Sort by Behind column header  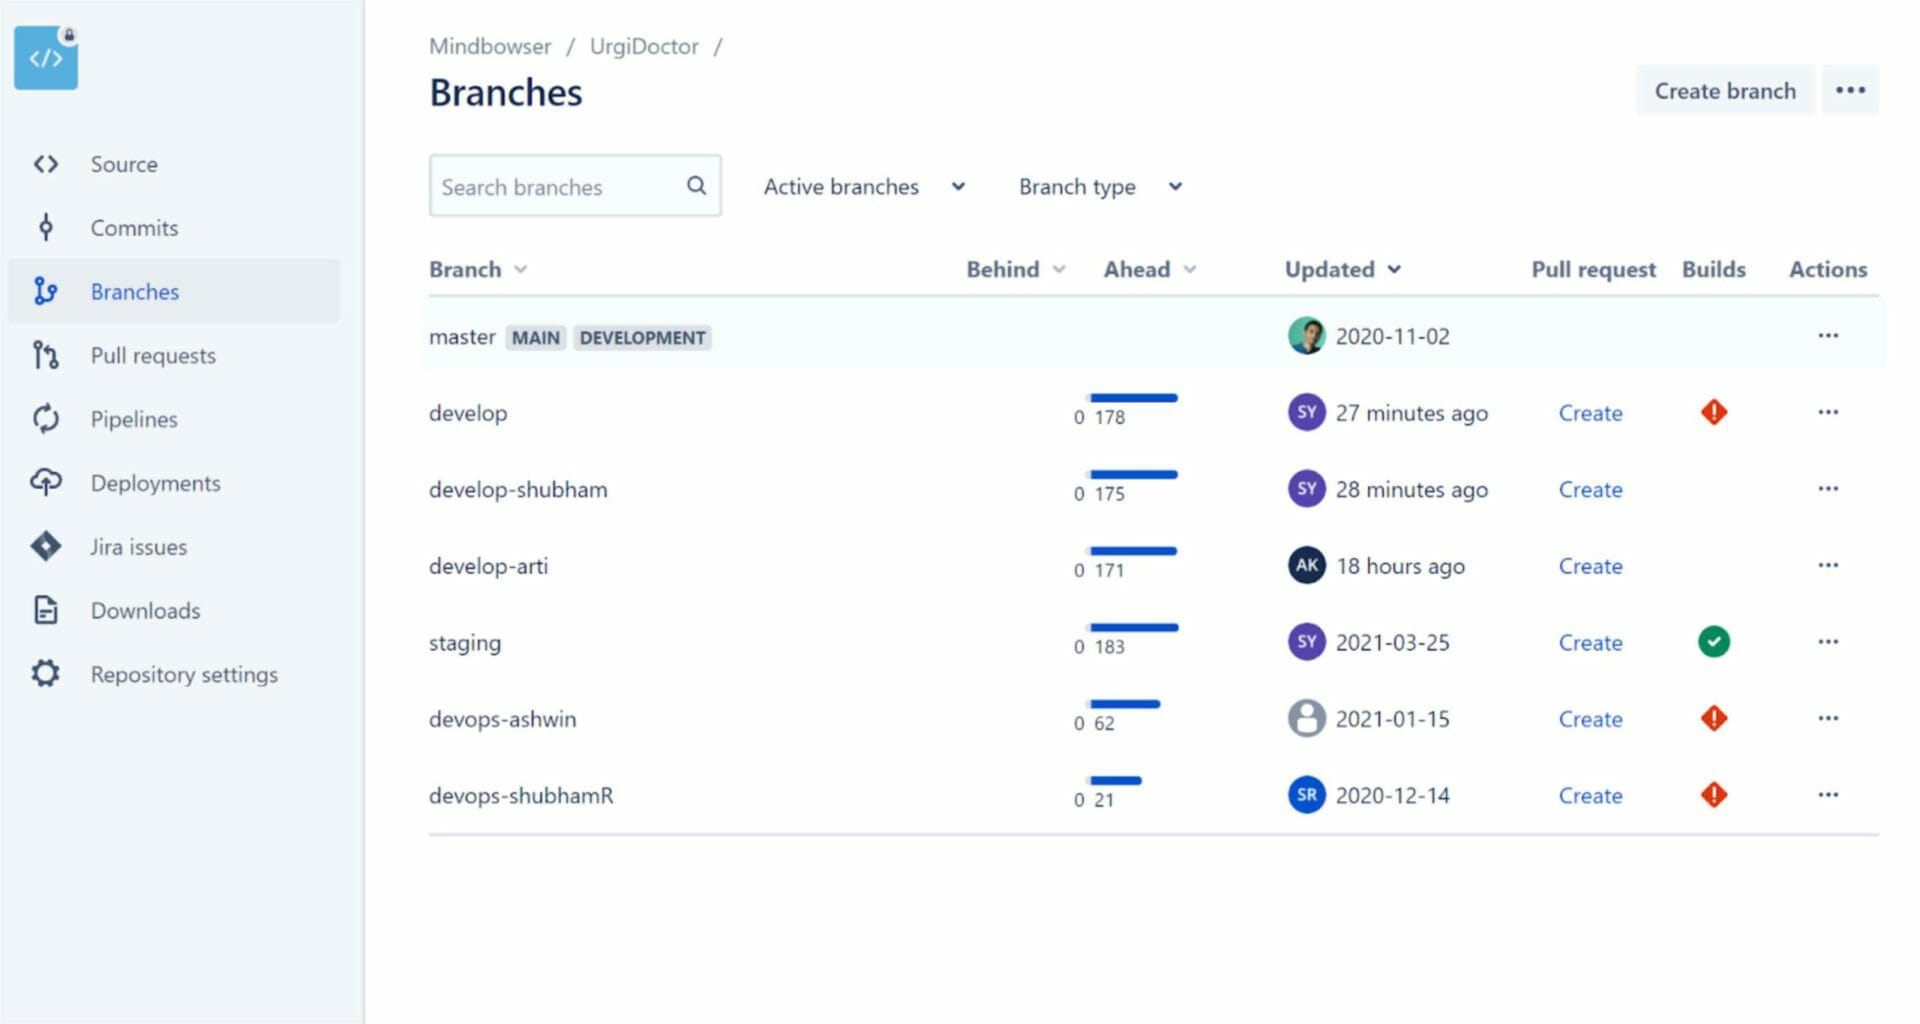point(1016,269)
